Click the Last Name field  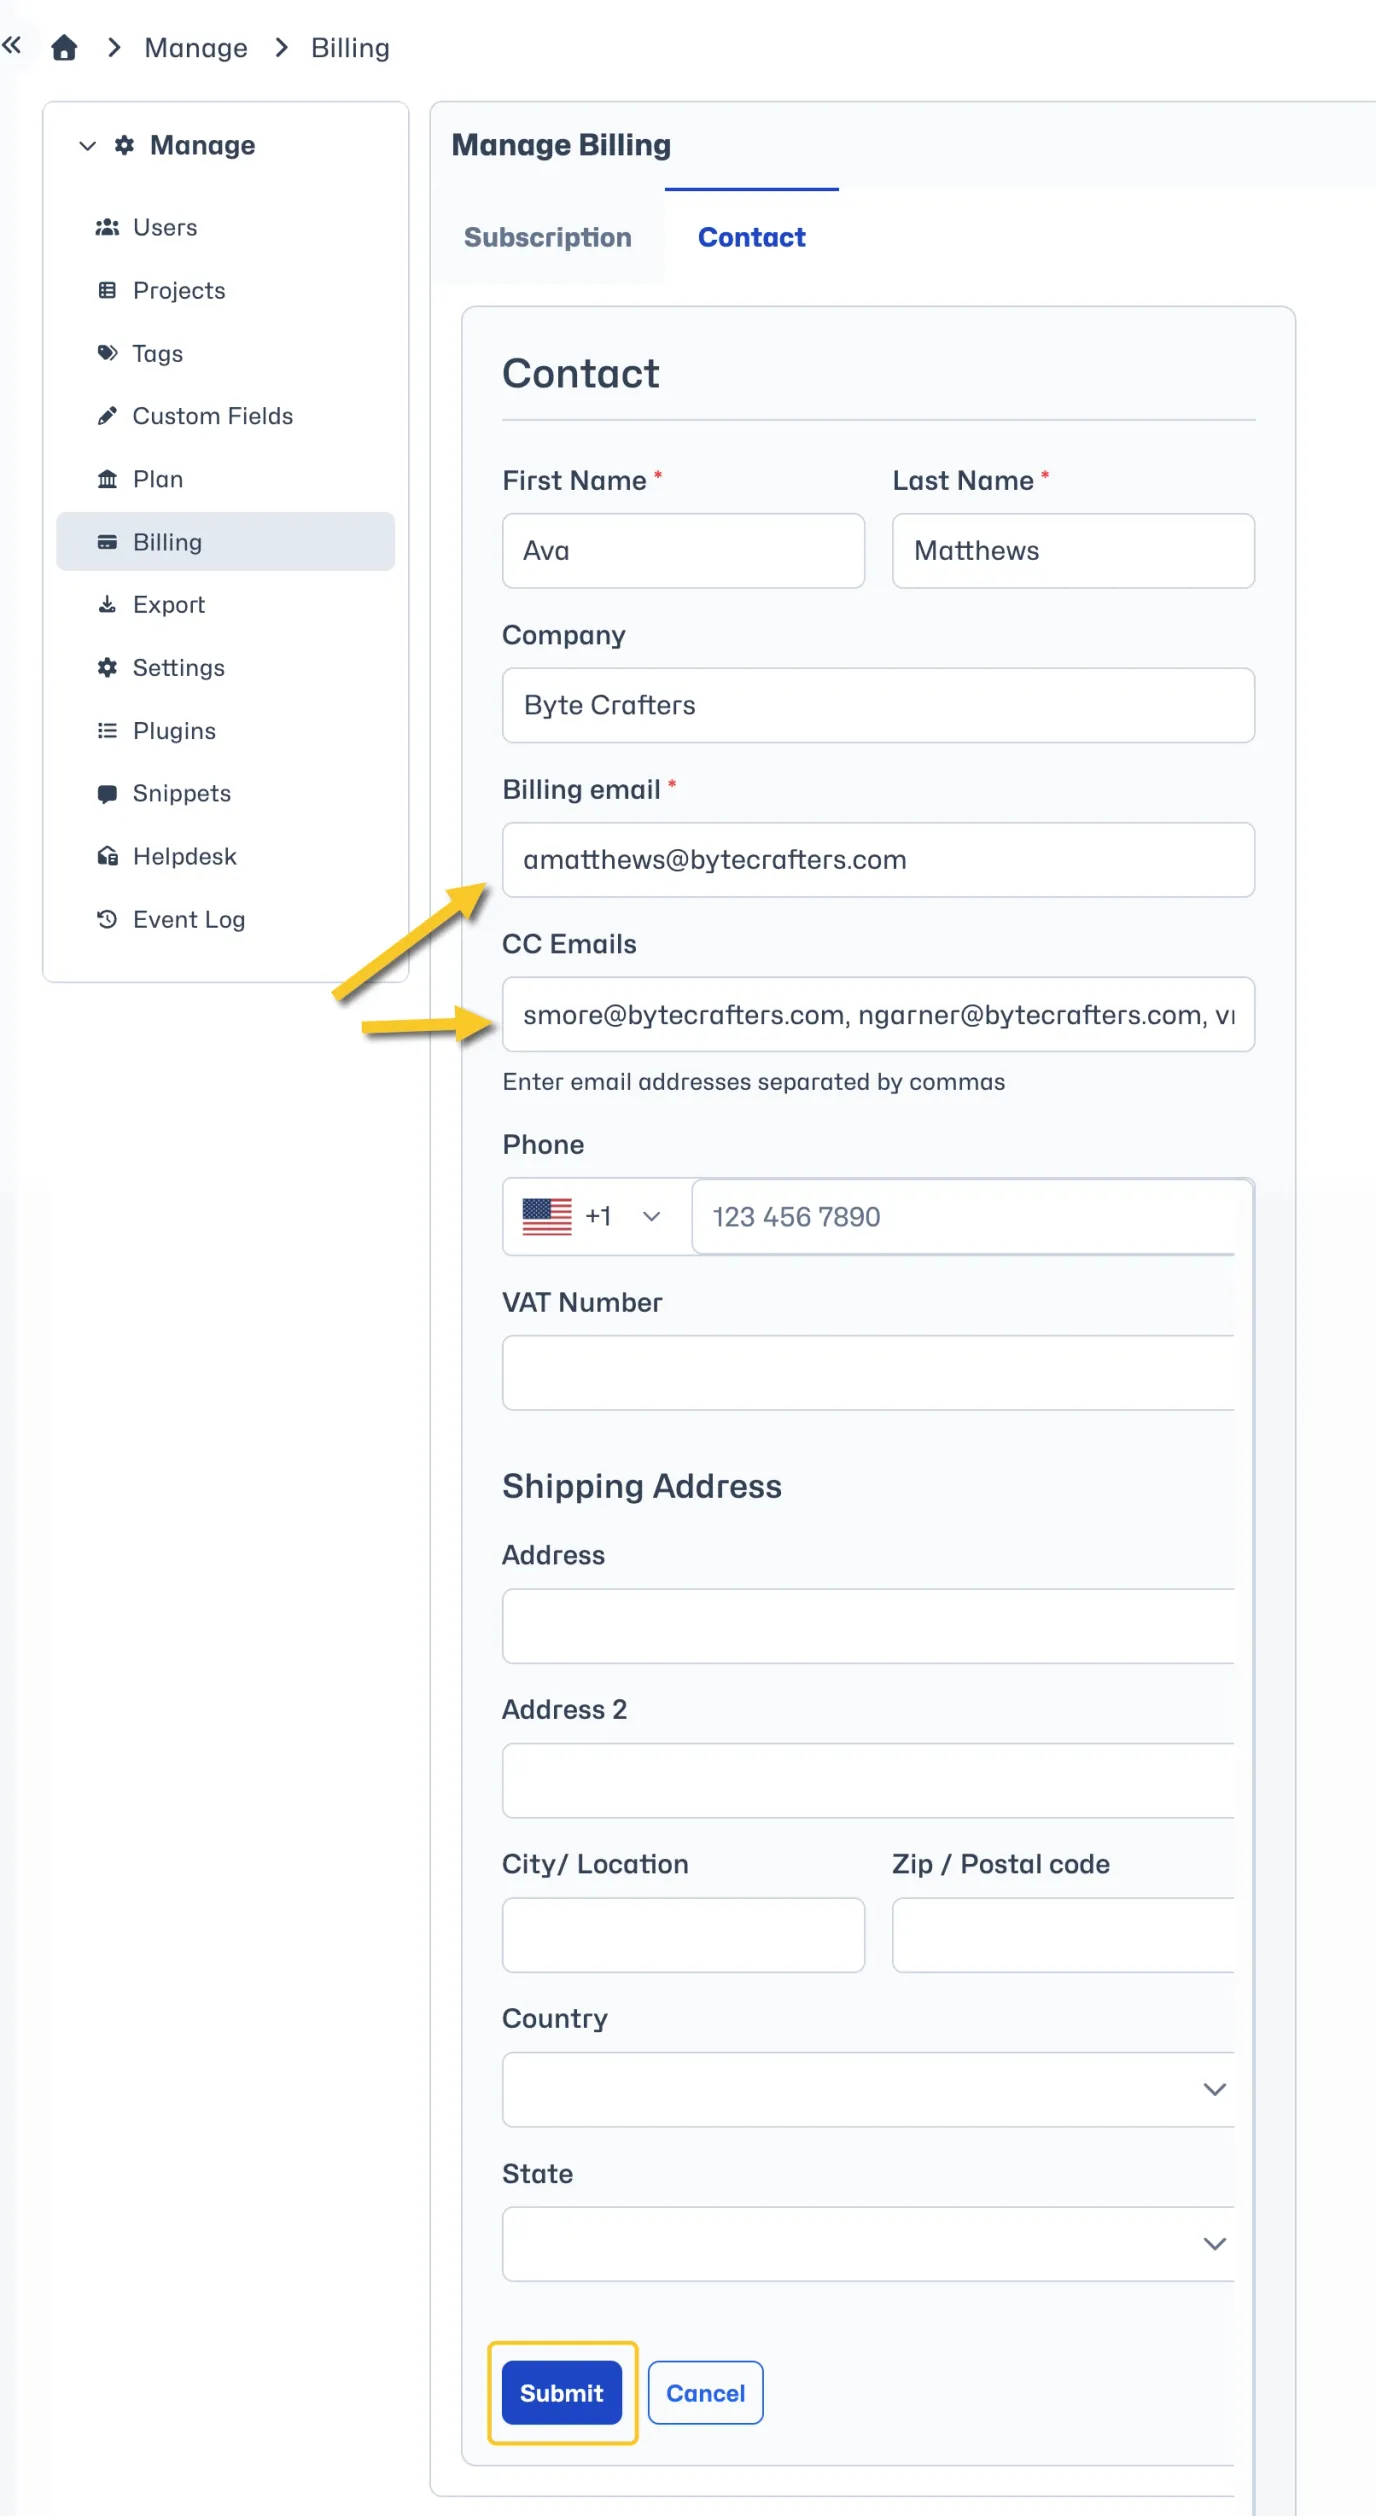point(1074,551)
